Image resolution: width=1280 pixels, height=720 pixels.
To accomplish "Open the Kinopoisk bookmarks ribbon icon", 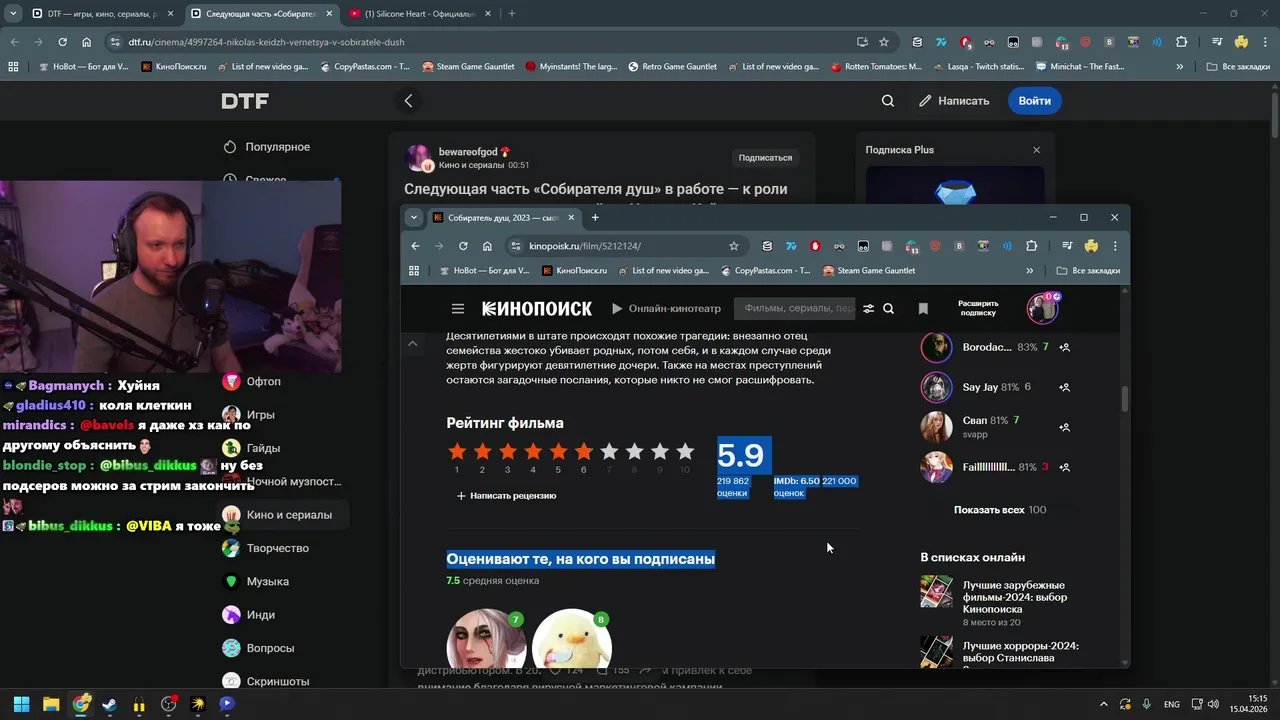I will pyautogui.click(x=923, y=309).
